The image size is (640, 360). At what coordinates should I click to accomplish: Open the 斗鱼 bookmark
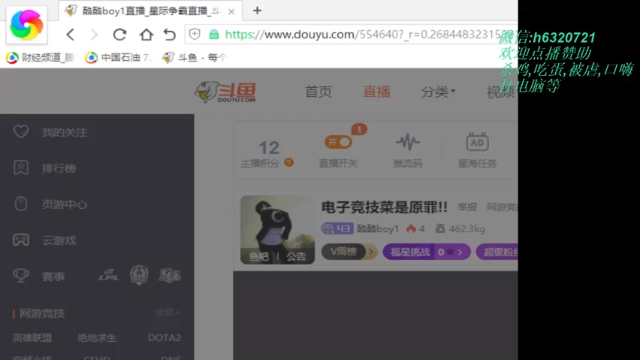point(194,58)
